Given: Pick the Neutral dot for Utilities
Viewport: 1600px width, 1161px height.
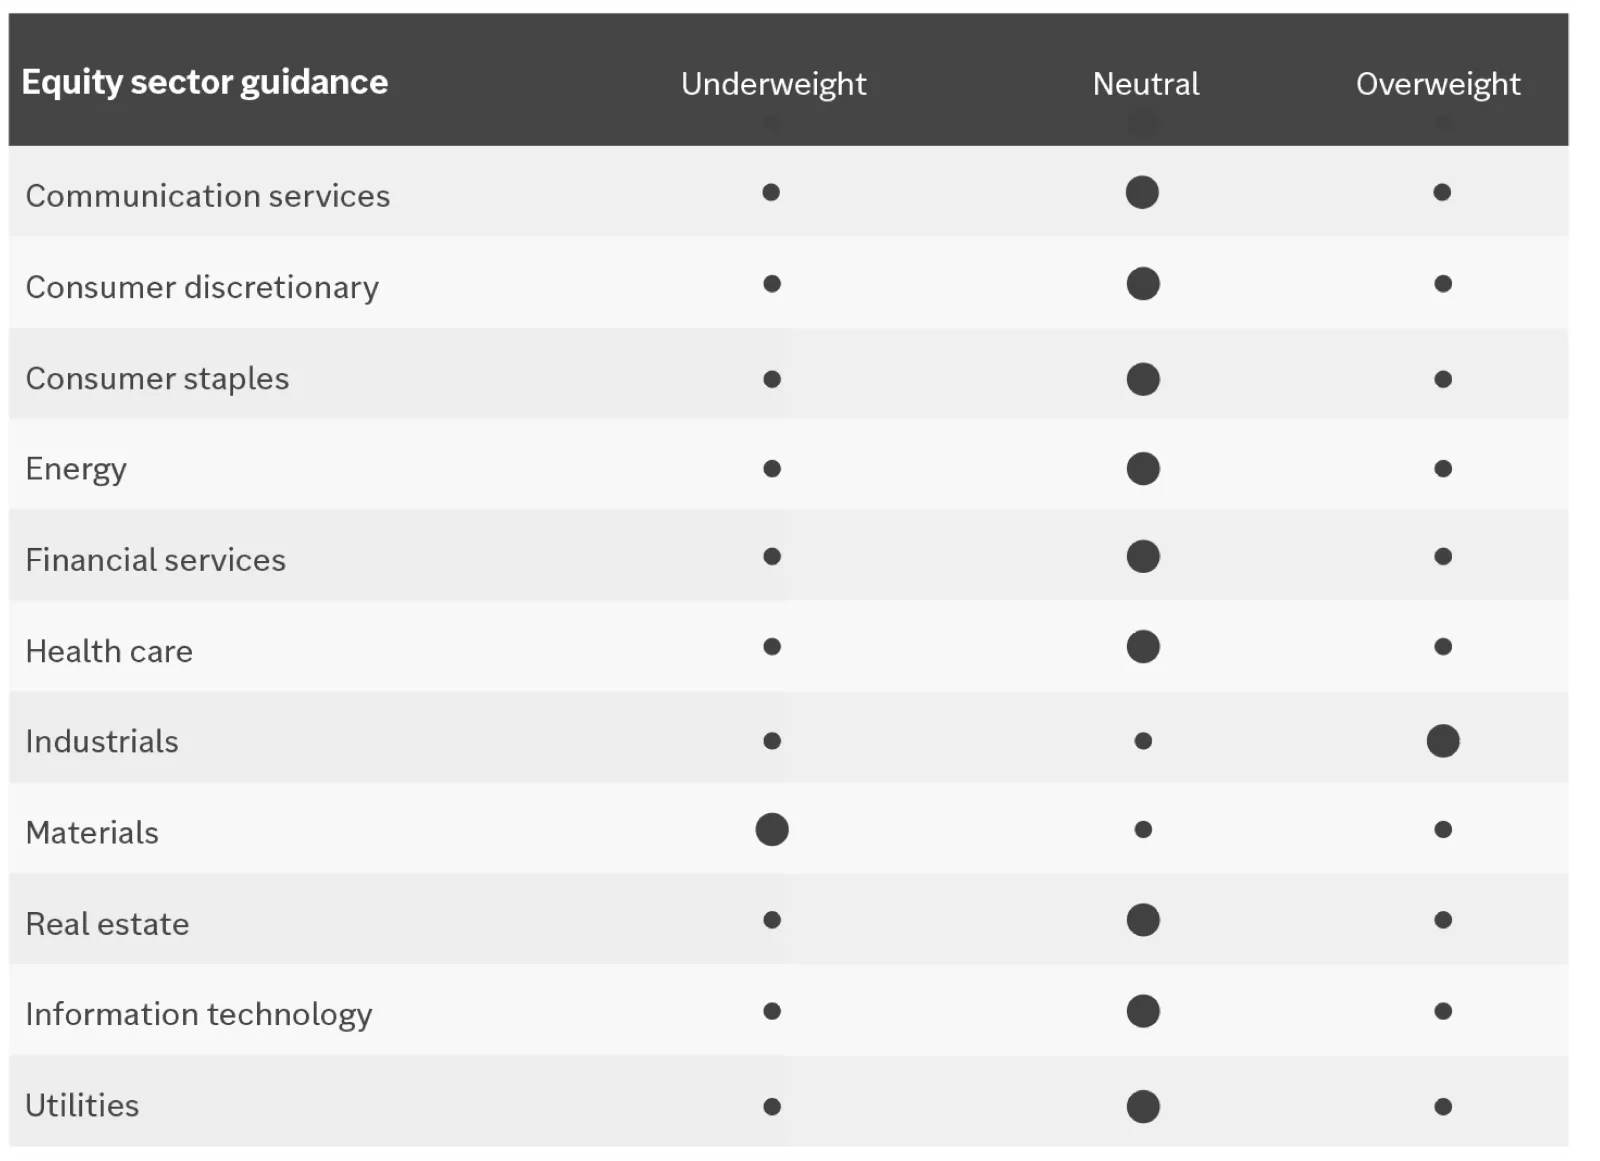Looking at the screenshot, I should (x=1142, y=1106).
